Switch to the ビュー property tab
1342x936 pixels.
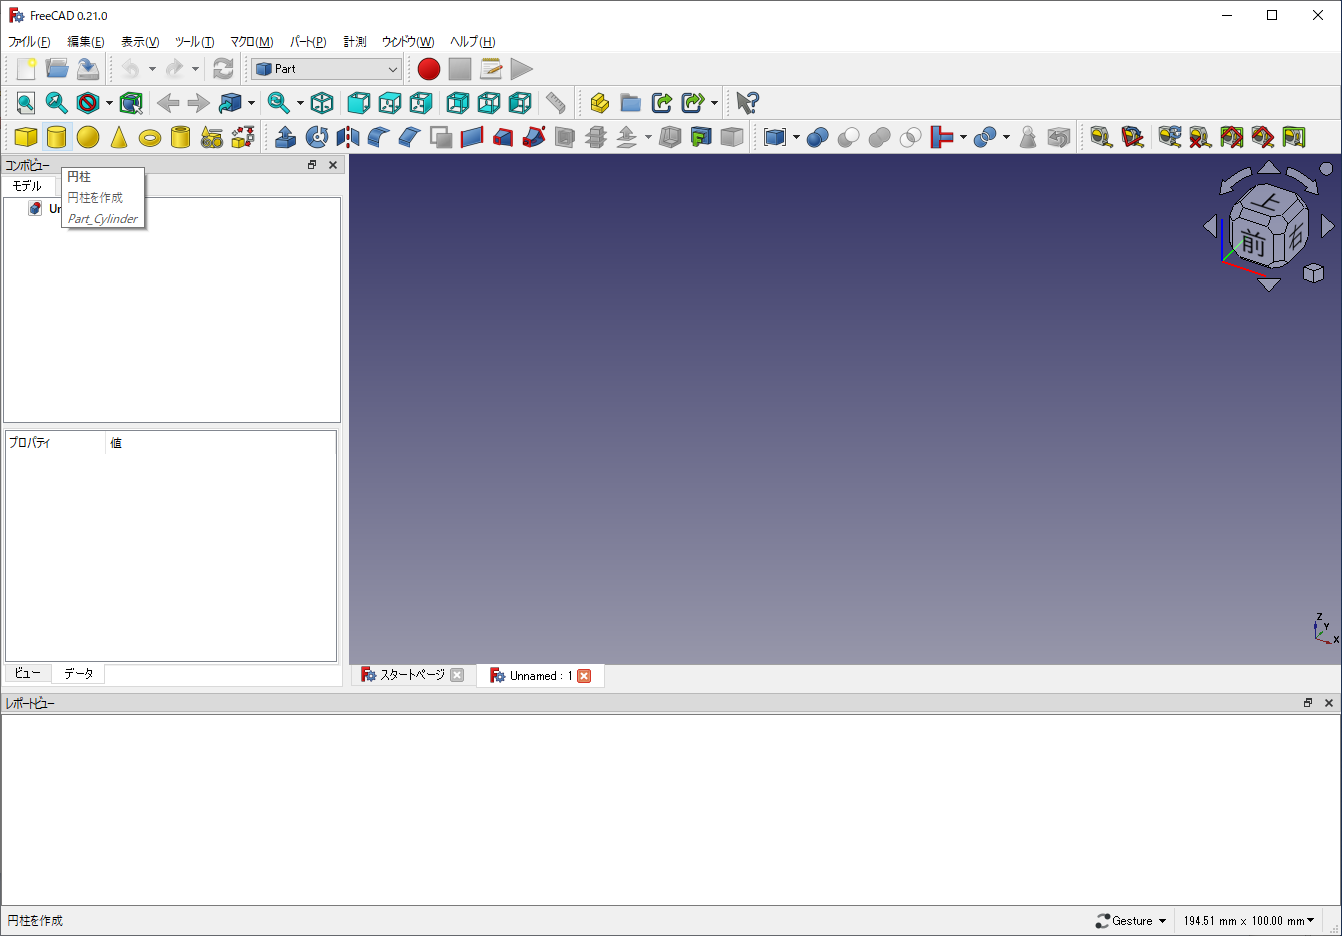28,674
